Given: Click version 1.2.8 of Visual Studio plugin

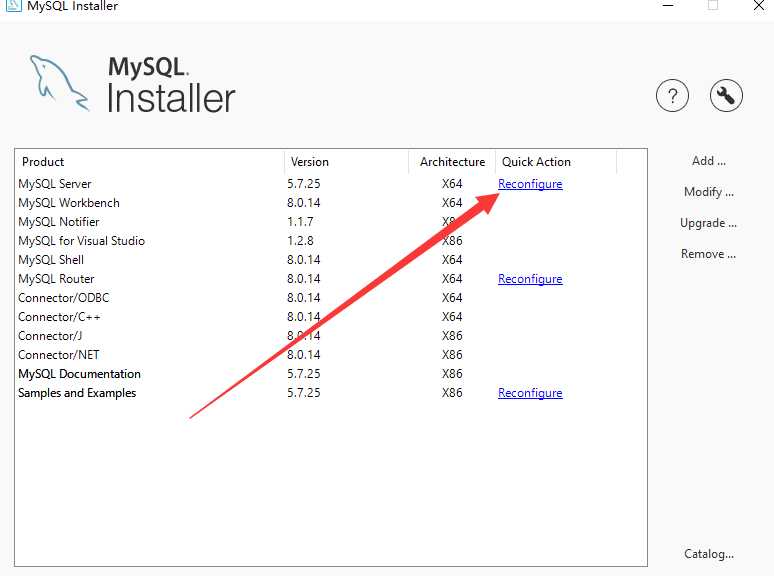Looking at the screenshot, I should pyautogui.click(x=300, y=241).
